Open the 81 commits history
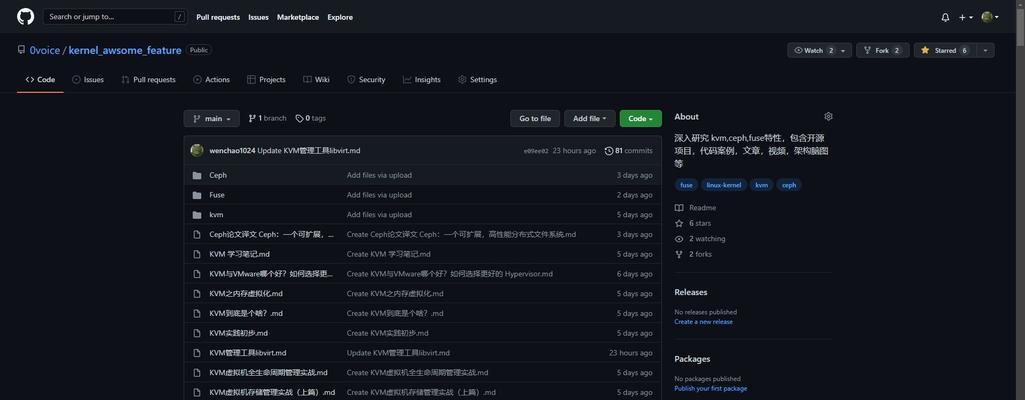This screenshot has width=1025, height=400. (x=629, y=151)
